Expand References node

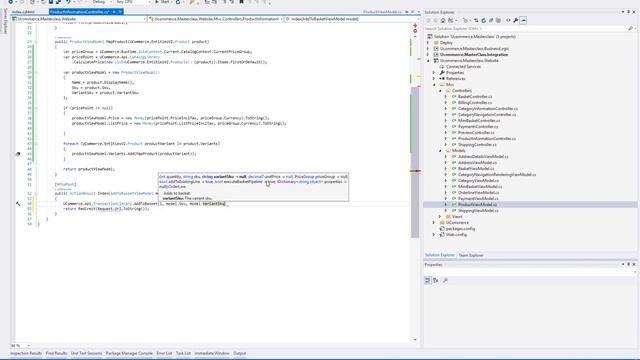[434, 78]
